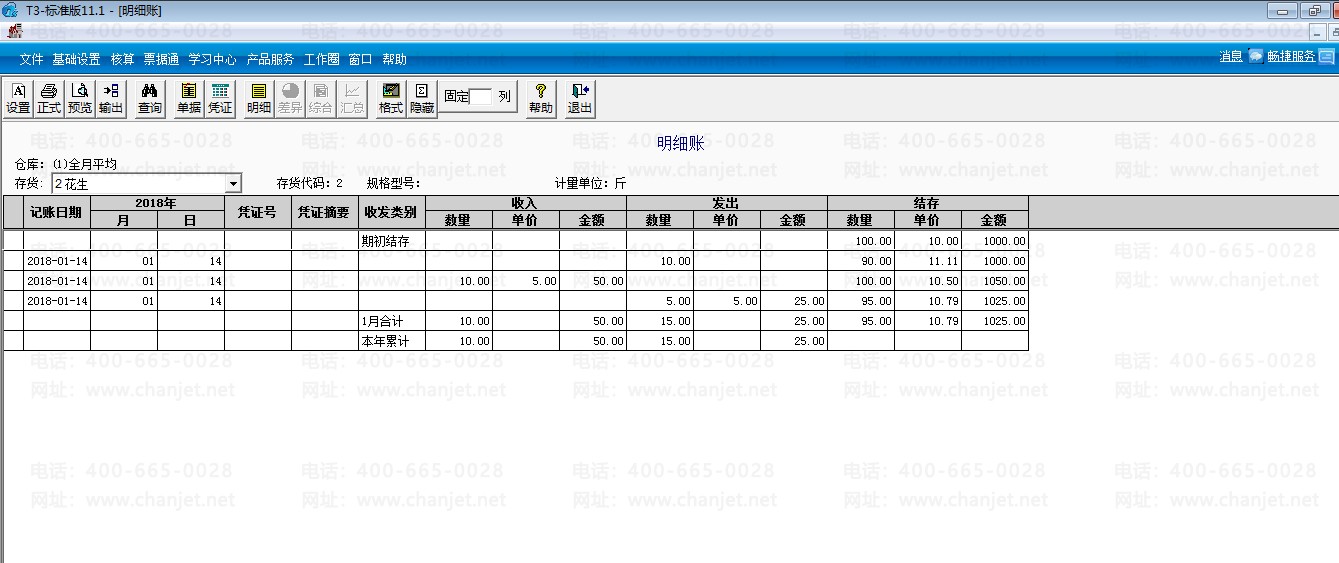Open the 设置 settings toolbar button
The image size is (1339, 563).
click(x=18, y=98)
